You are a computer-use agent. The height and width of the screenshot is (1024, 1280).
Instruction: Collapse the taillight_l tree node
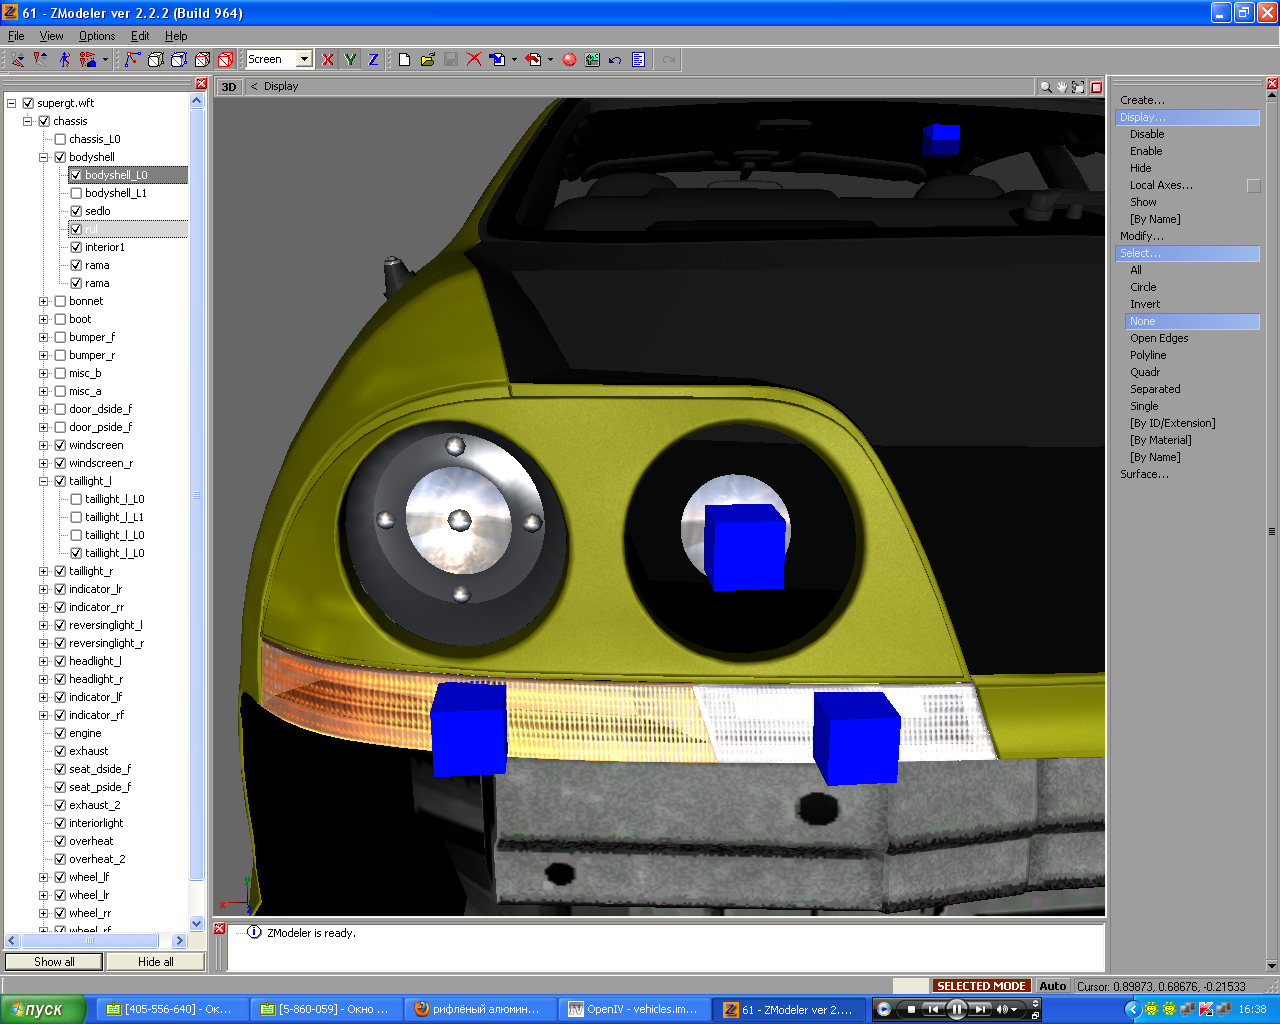point(43,481)
